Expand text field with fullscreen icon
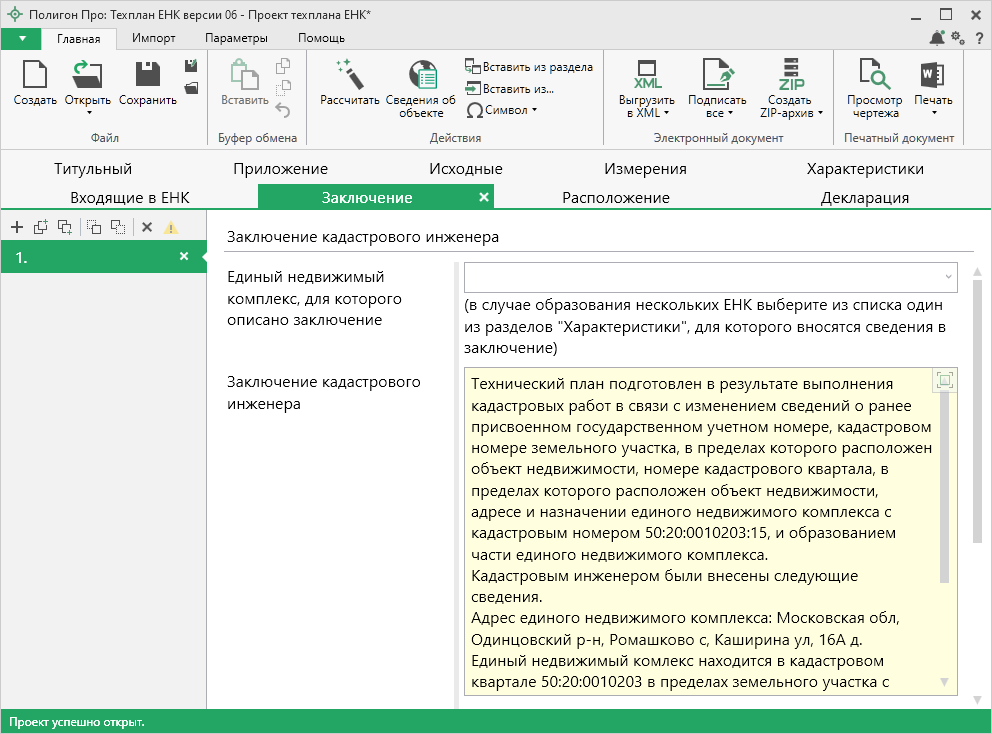992x734 pixels. (943, 380)
